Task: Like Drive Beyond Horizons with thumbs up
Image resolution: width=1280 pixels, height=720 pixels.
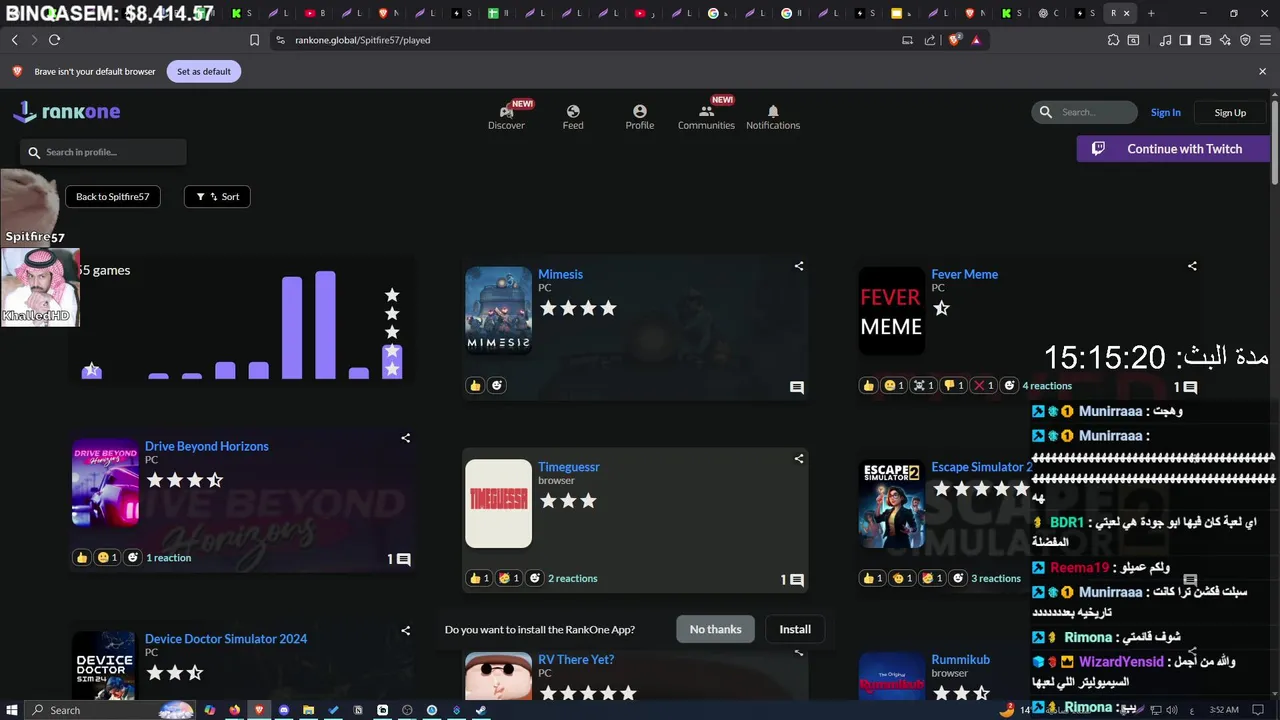Action: point(82,558)
